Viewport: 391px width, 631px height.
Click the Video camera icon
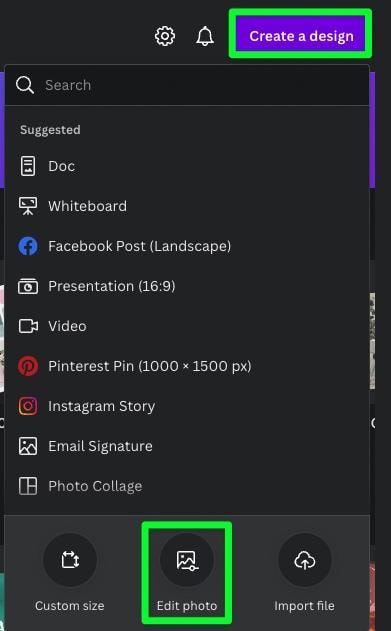click(28, 326)
